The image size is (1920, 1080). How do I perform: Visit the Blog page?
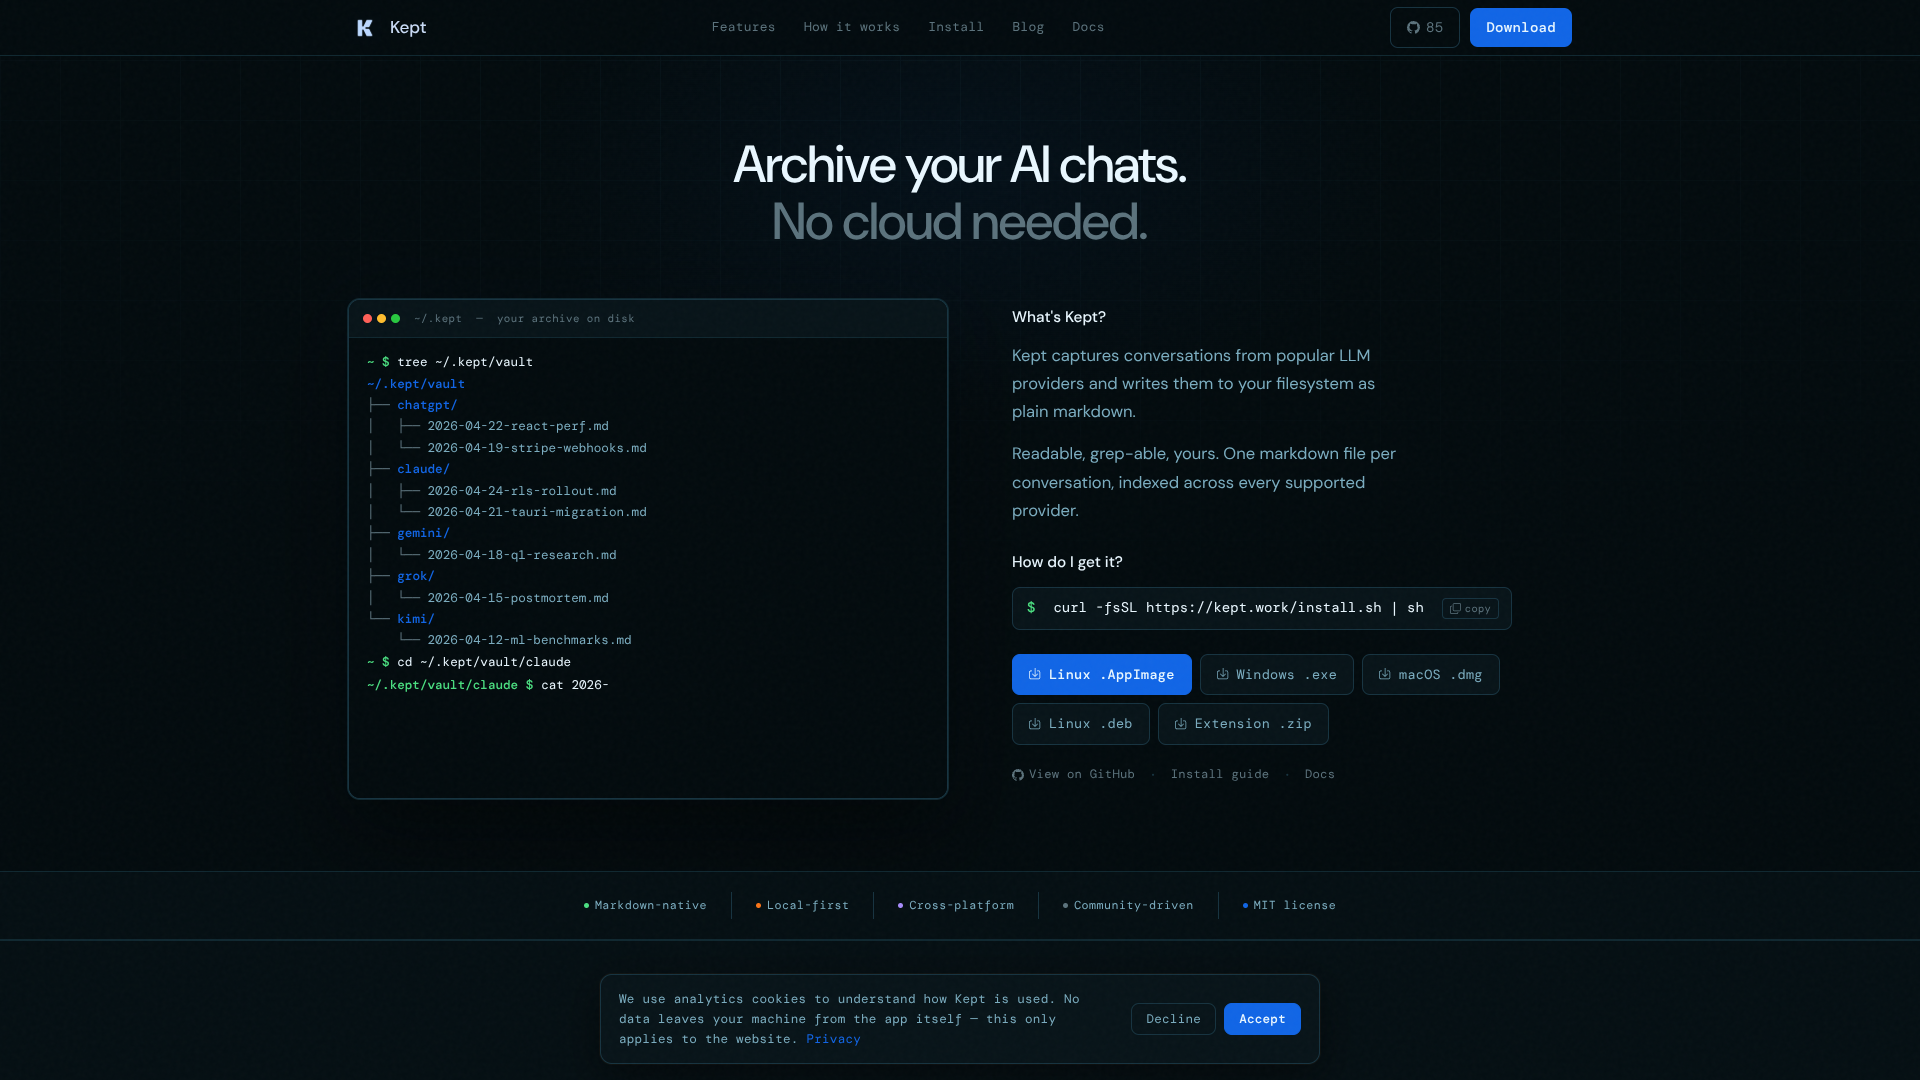click(x=1027, y=27)
